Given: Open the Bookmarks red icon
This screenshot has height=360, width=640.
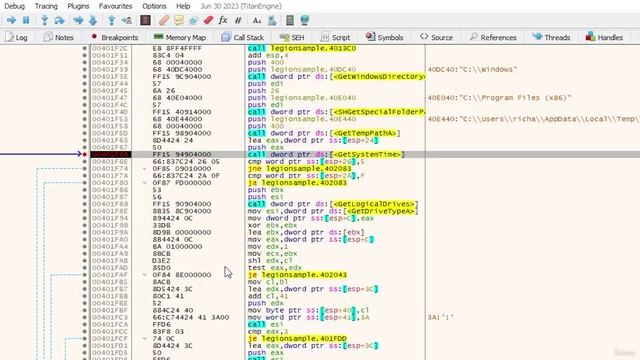Looking at the screenshot, I should click(208, 20).
